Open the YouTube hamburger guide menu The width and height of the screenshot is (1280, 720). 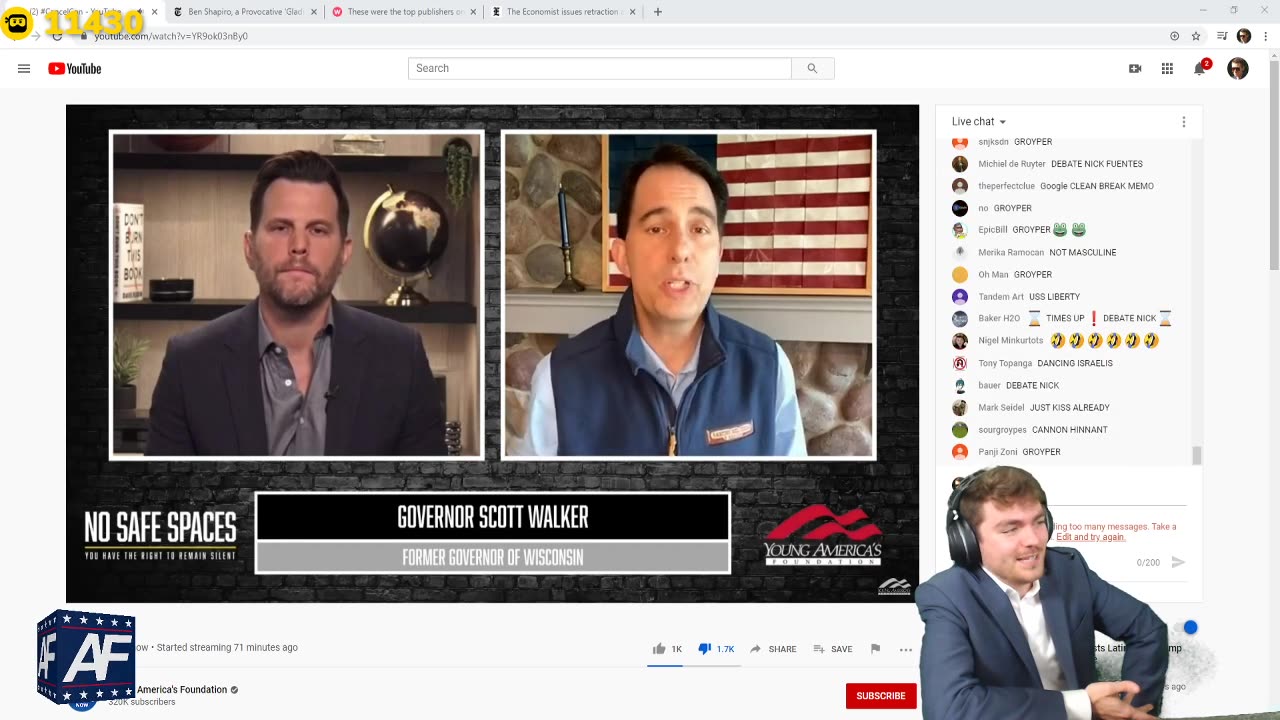(24, 68)
